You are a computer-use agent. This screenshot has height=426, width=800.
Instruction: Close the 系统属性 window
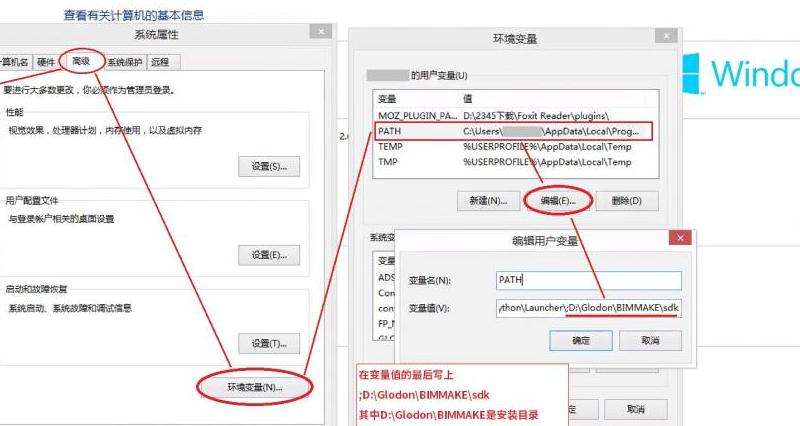point(321,32)
